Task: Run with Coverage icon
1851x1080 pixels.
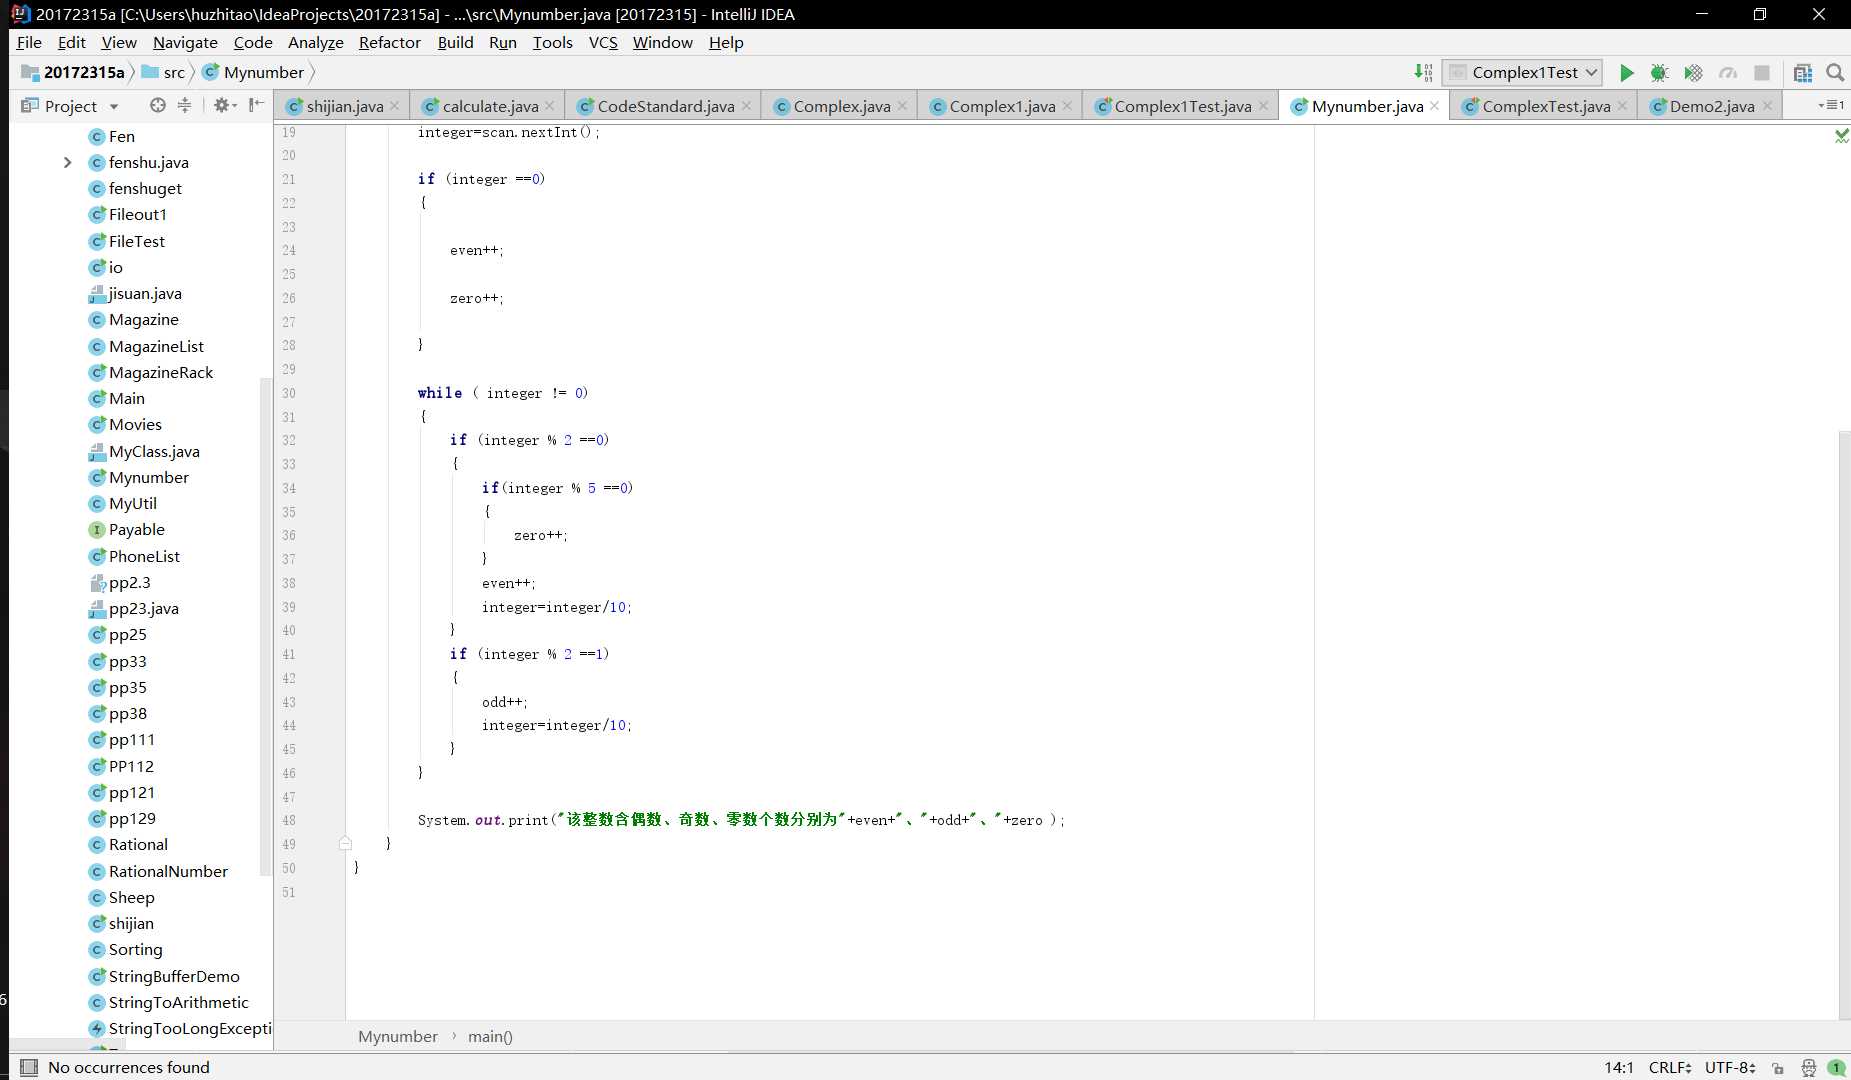Action: click(1693, 72)
